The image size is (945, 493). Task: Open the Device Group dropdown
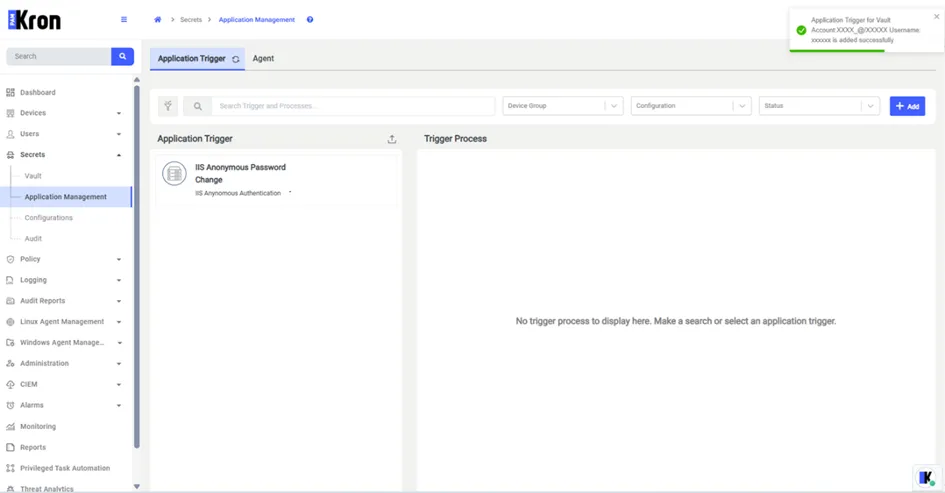coord(563,106)
